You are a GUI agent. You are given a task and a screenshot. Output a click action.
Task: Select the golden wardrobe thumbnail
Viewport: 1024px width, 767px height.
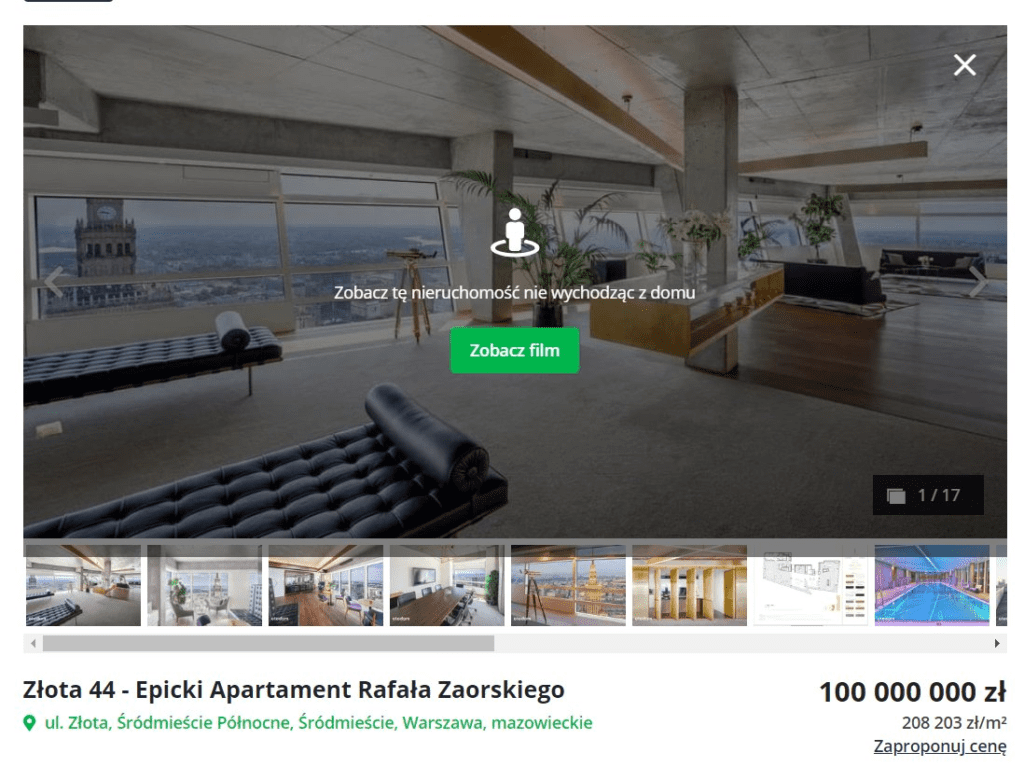pyautogui.click(x=690, y=585)
